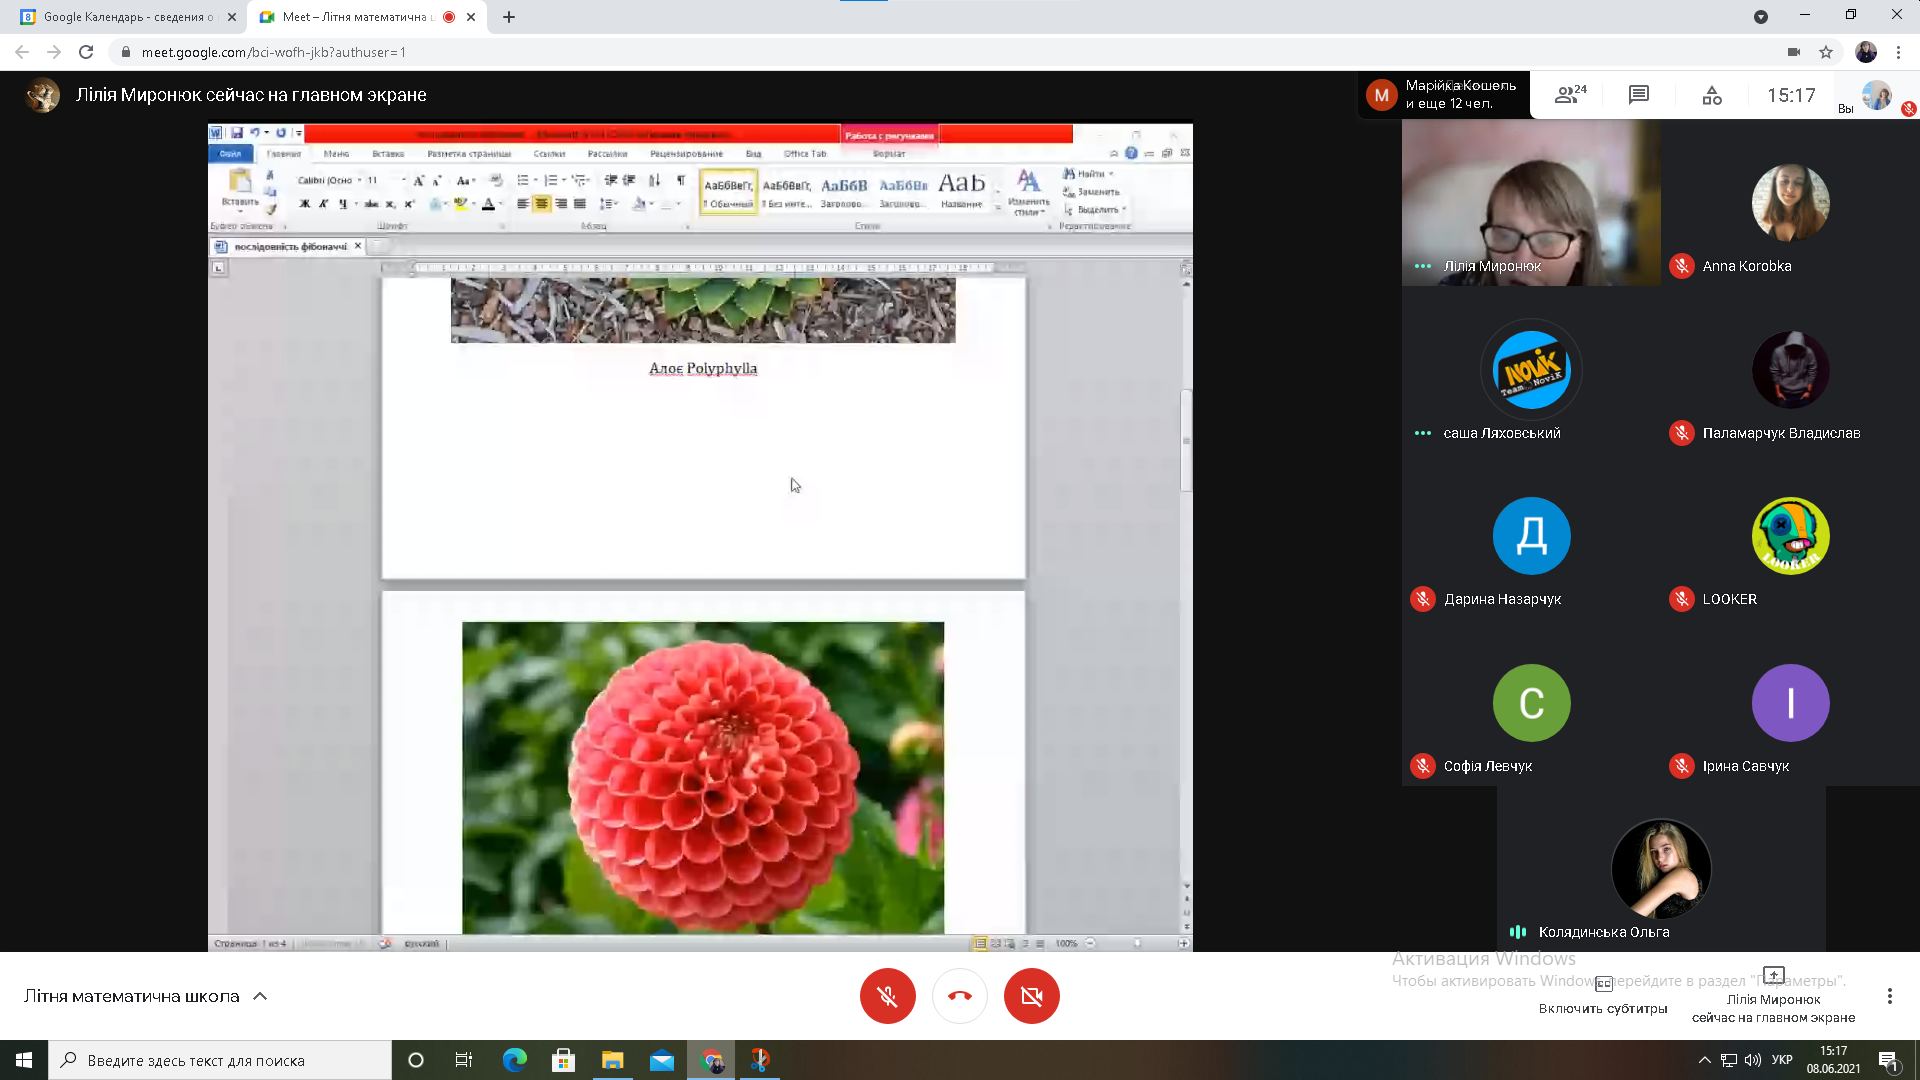
Task: Reload the Meet page
Action: 86,52
